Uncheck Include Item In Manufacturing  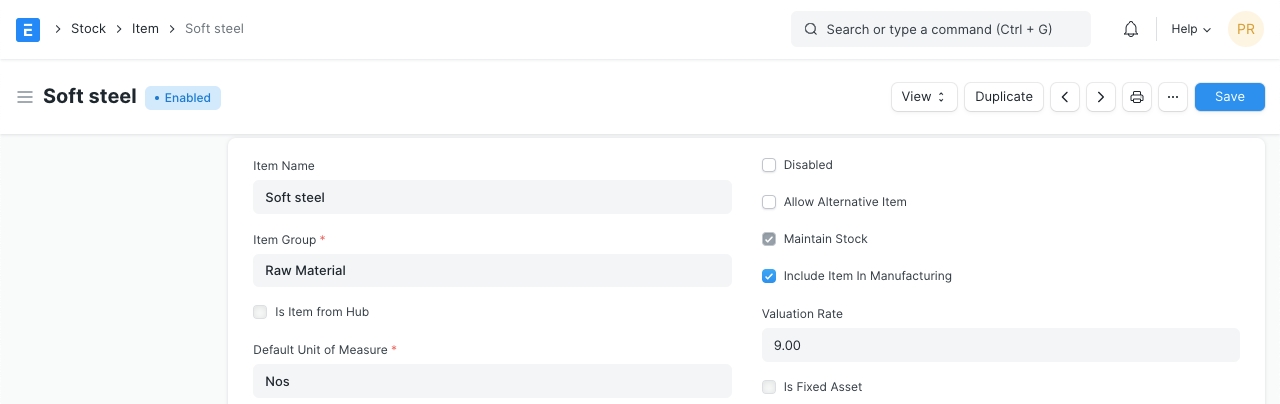tap(769, 276)
